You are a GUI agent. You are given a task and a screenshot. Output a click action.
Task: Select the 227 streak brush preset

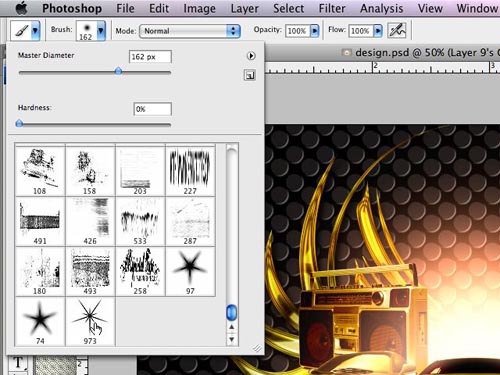[x=190, y=171]
